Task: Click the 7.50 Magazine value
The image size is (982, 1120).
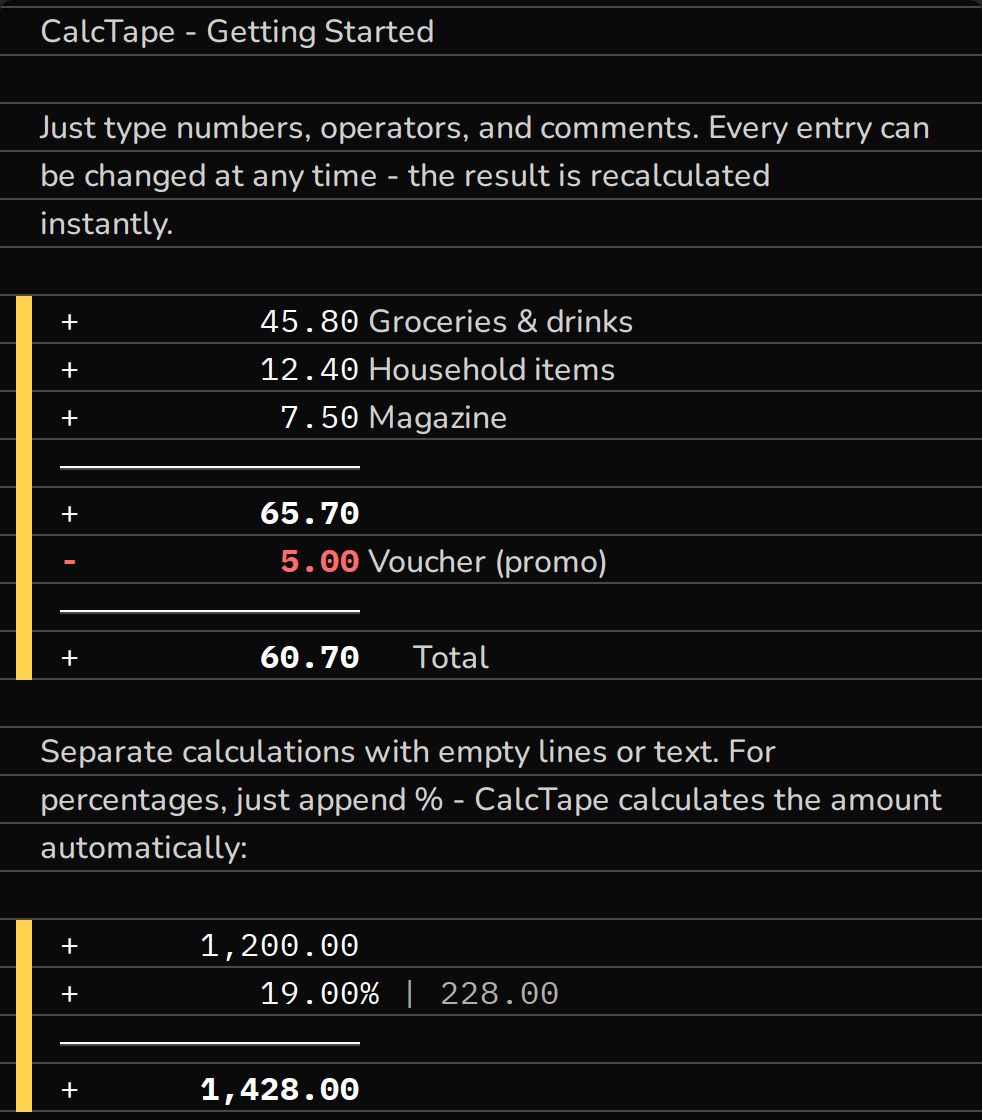Action: [319, 418]
